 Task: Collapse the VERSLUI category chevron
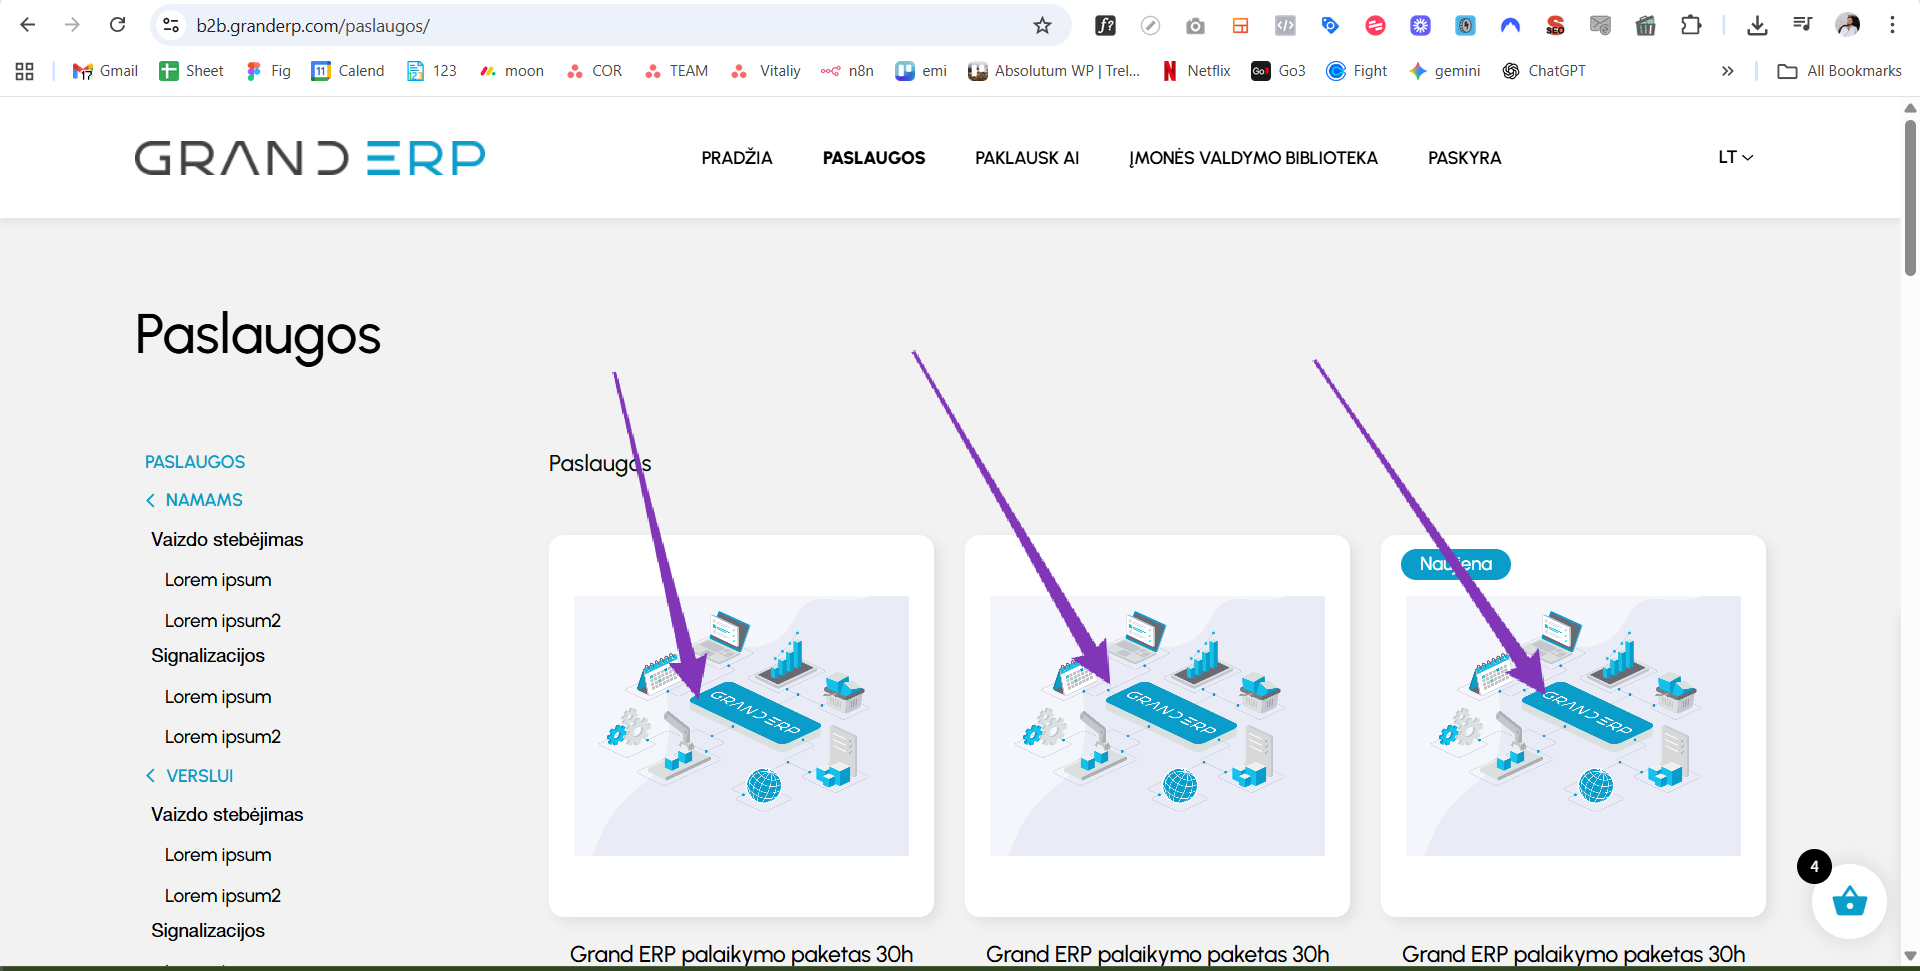150,776
